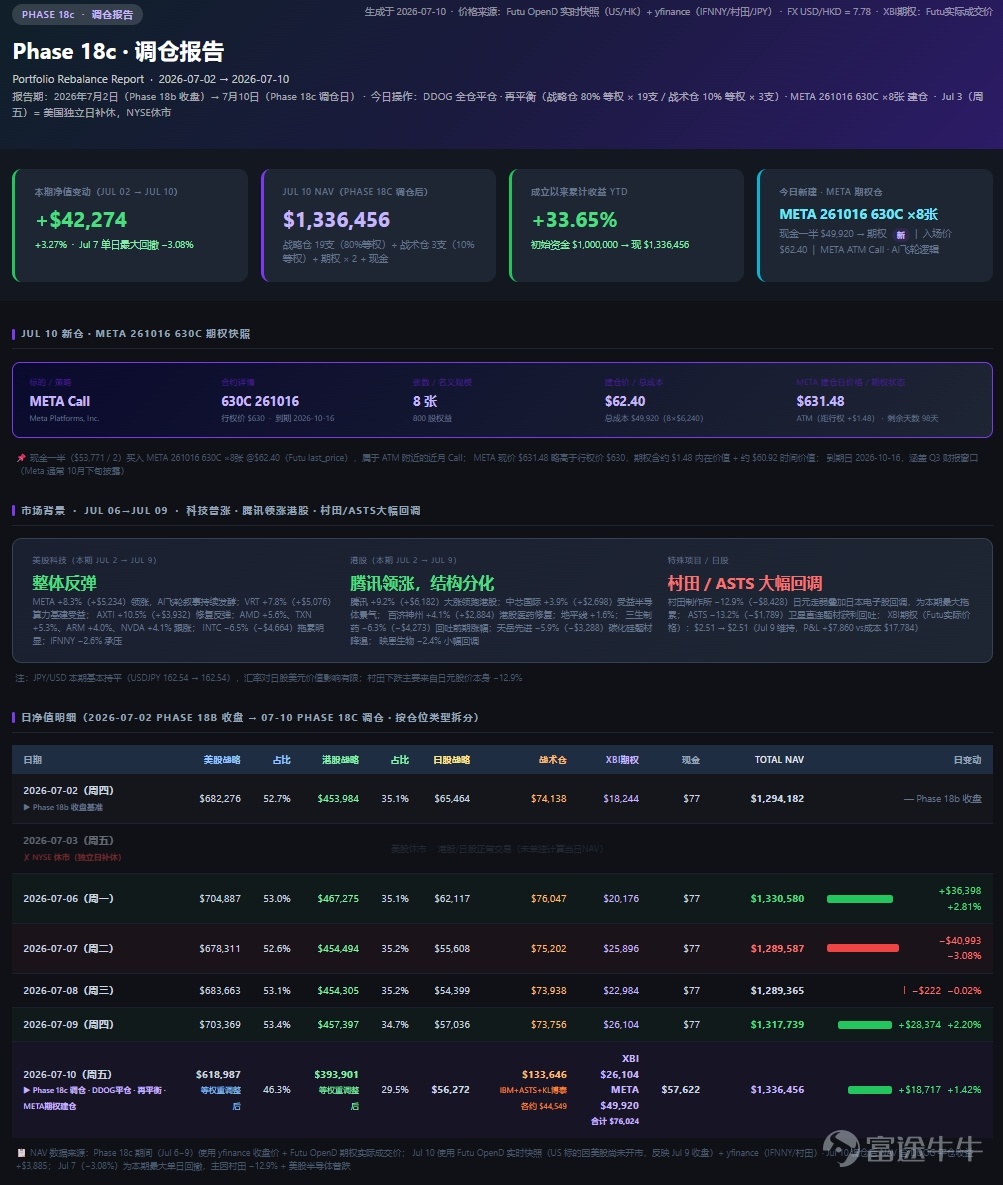1003x1185 pixels.
Task: Click the triangle icon beside Phase 18b 收盘基准
Action: (26, 807)
